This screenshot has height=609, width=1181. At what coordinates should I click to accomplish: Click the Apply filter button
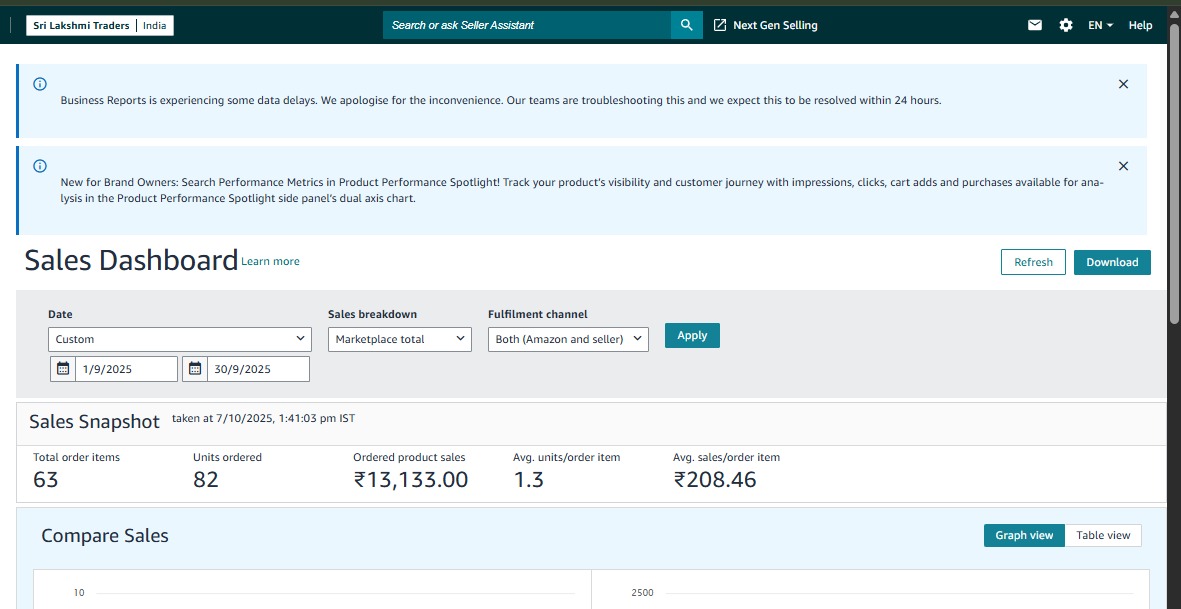(692, 336)
